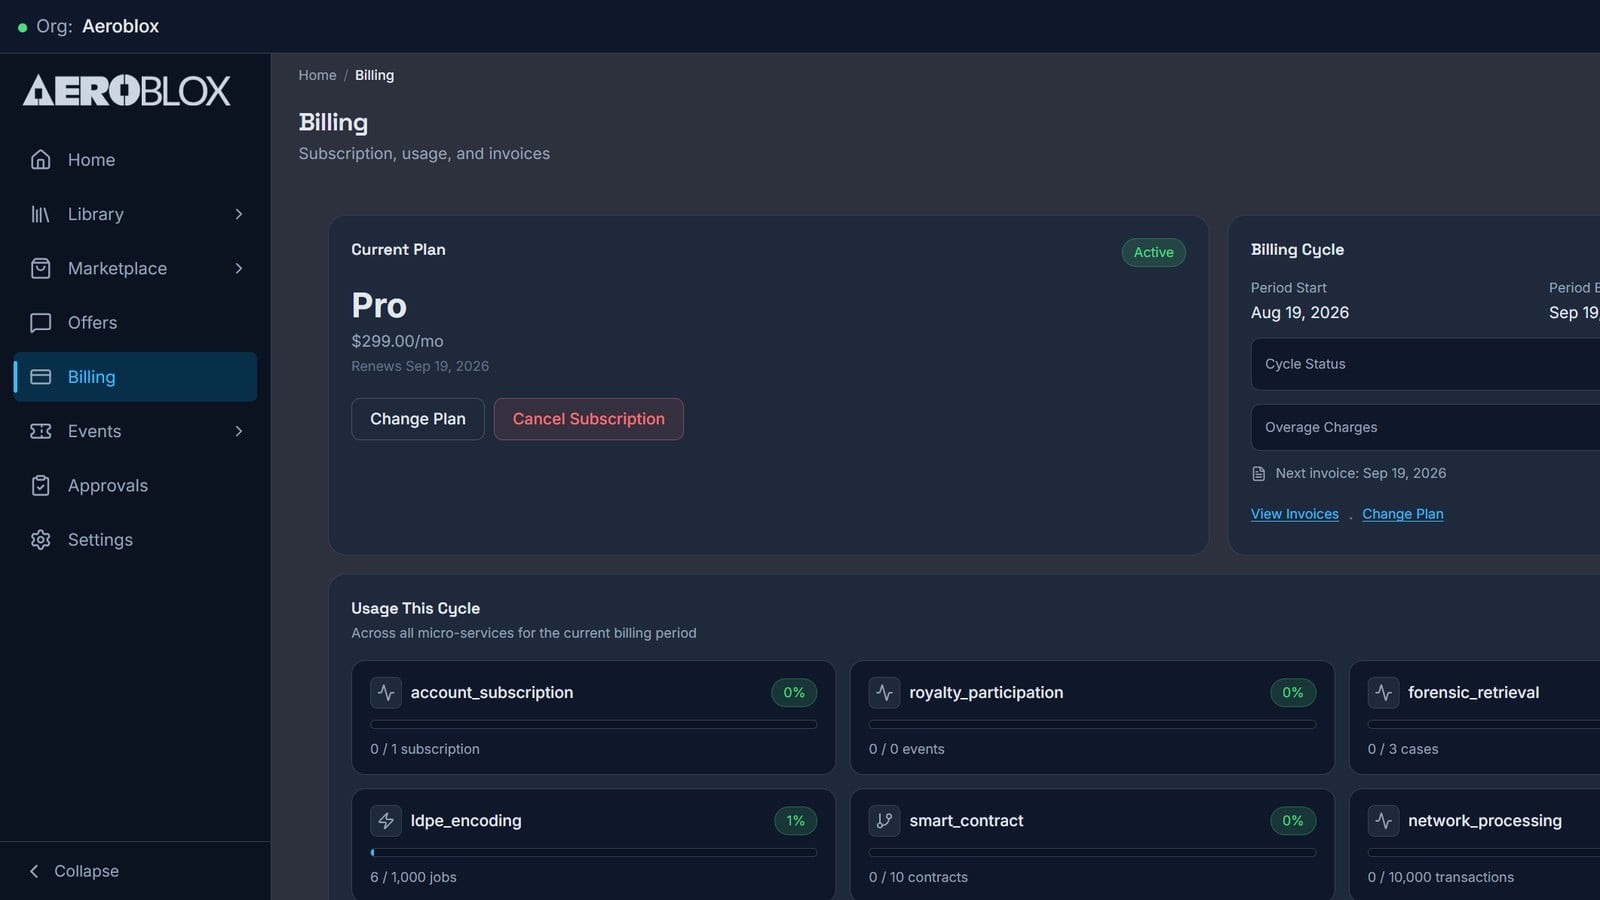Open the Settings menu item
The image size is (1600, 900).
(135, 540)
